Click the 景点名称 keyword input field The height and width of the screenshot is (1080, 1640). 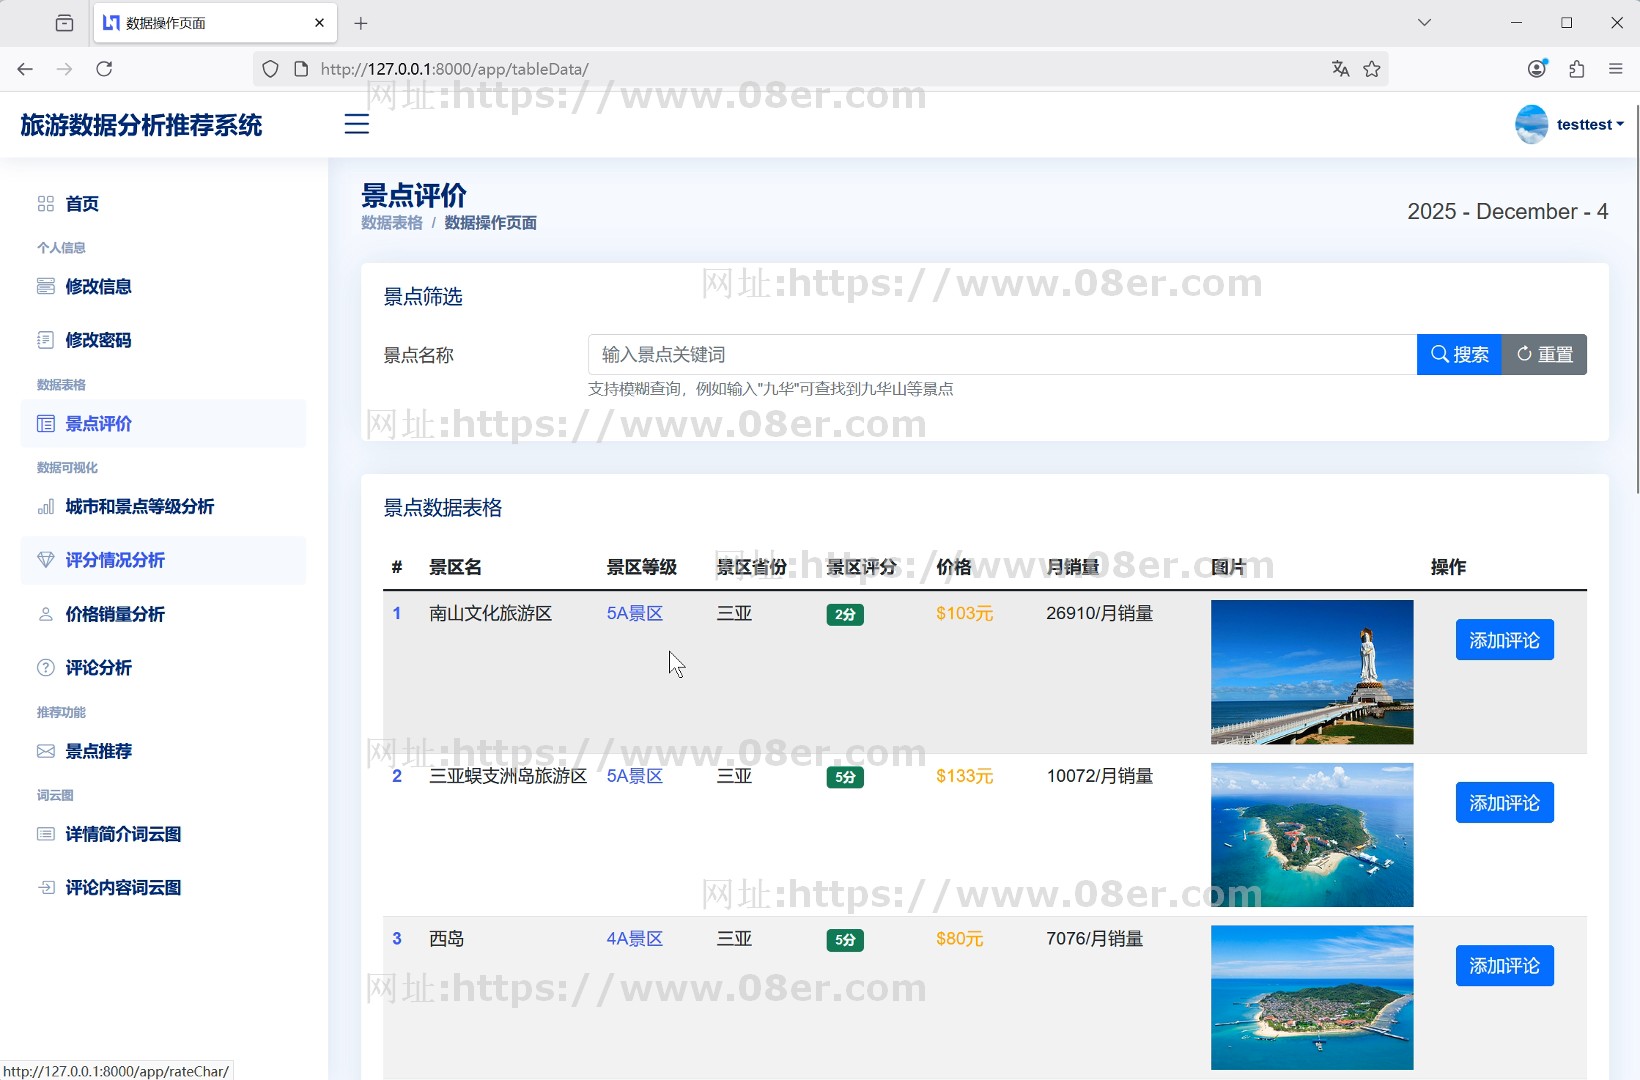click(1000, 354)
